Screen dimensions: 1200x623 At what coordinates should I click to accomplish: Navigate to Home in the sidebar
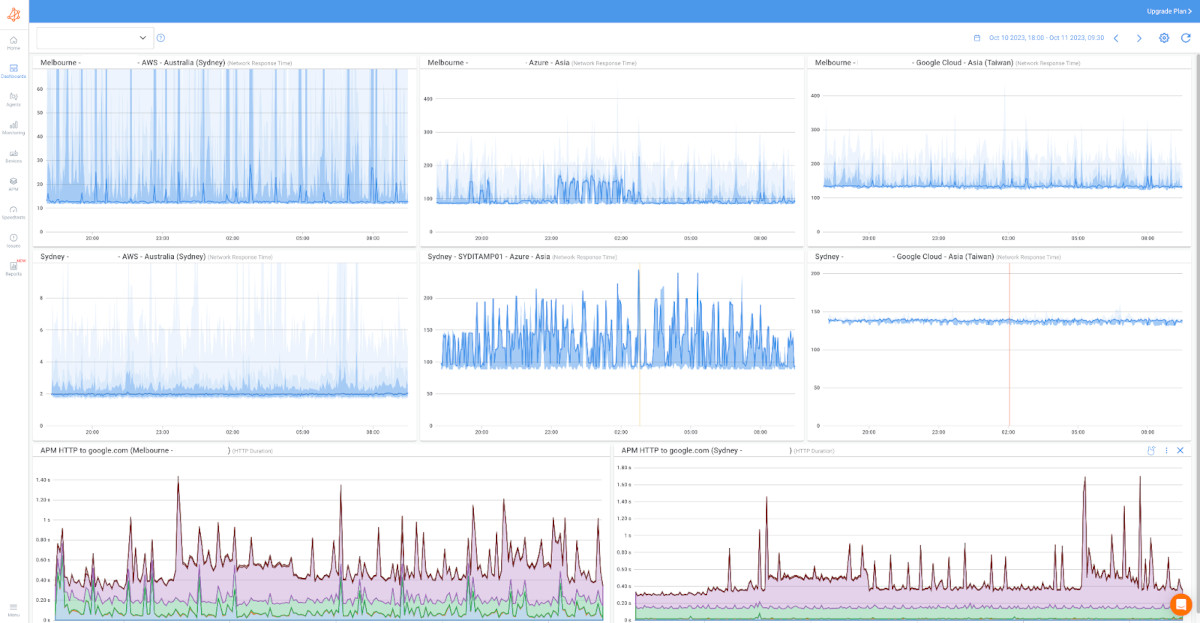pyautogui.click(x=13, y=40)
